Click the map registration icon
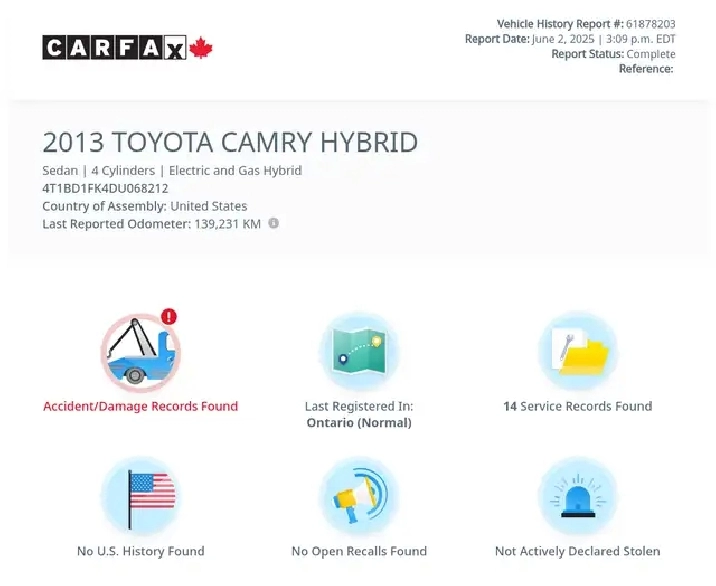 tap(359, 352)
